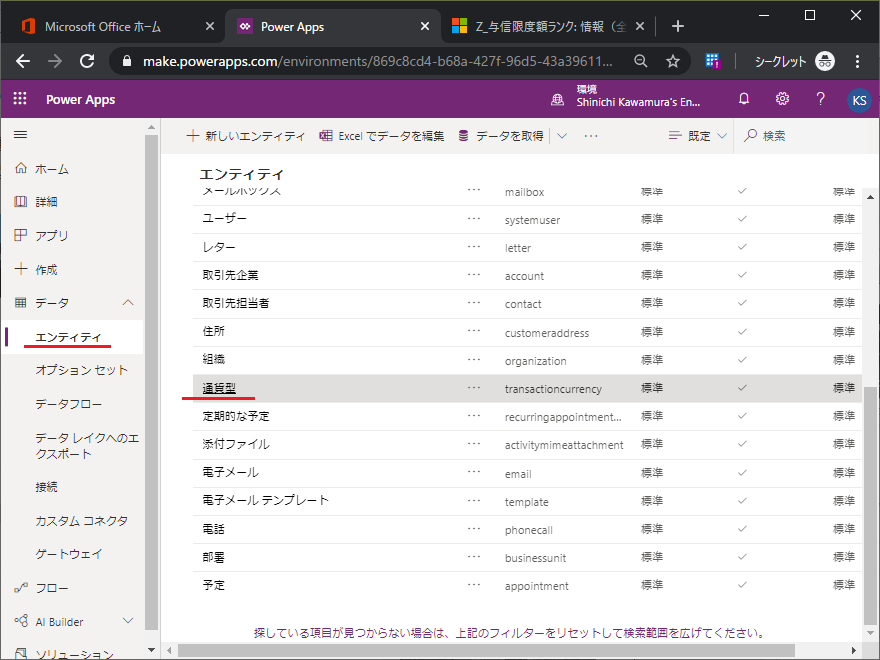Open the 取引先担当者 entity
The width and height of the screenshot is (880, 660).
[236, 303]
